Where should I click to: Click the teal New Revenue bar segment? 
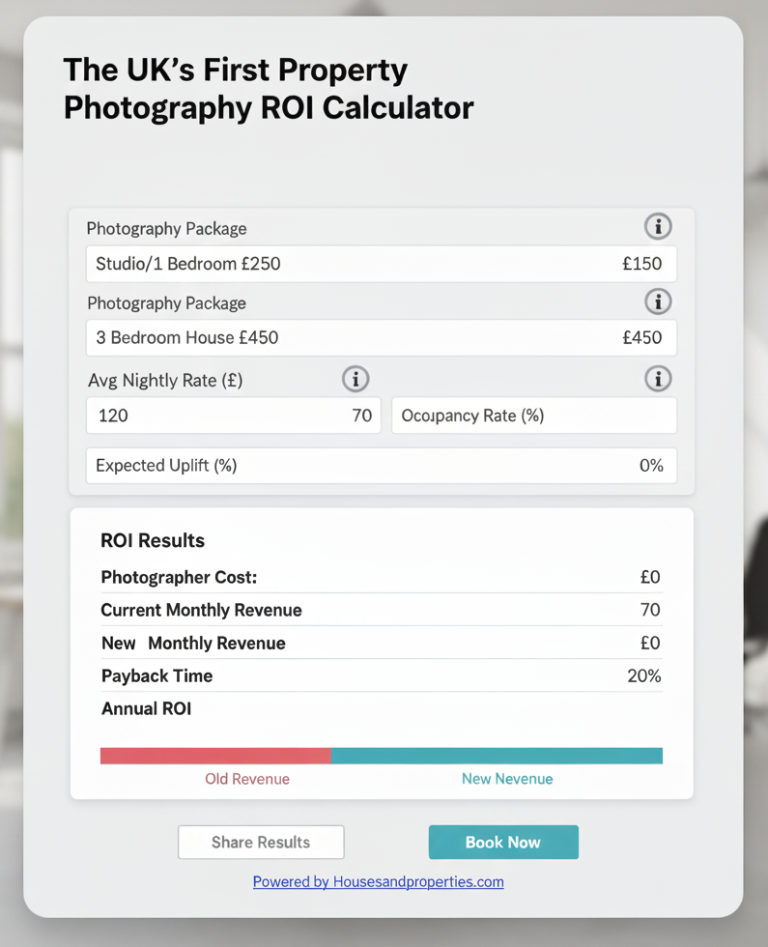[496, 756]
